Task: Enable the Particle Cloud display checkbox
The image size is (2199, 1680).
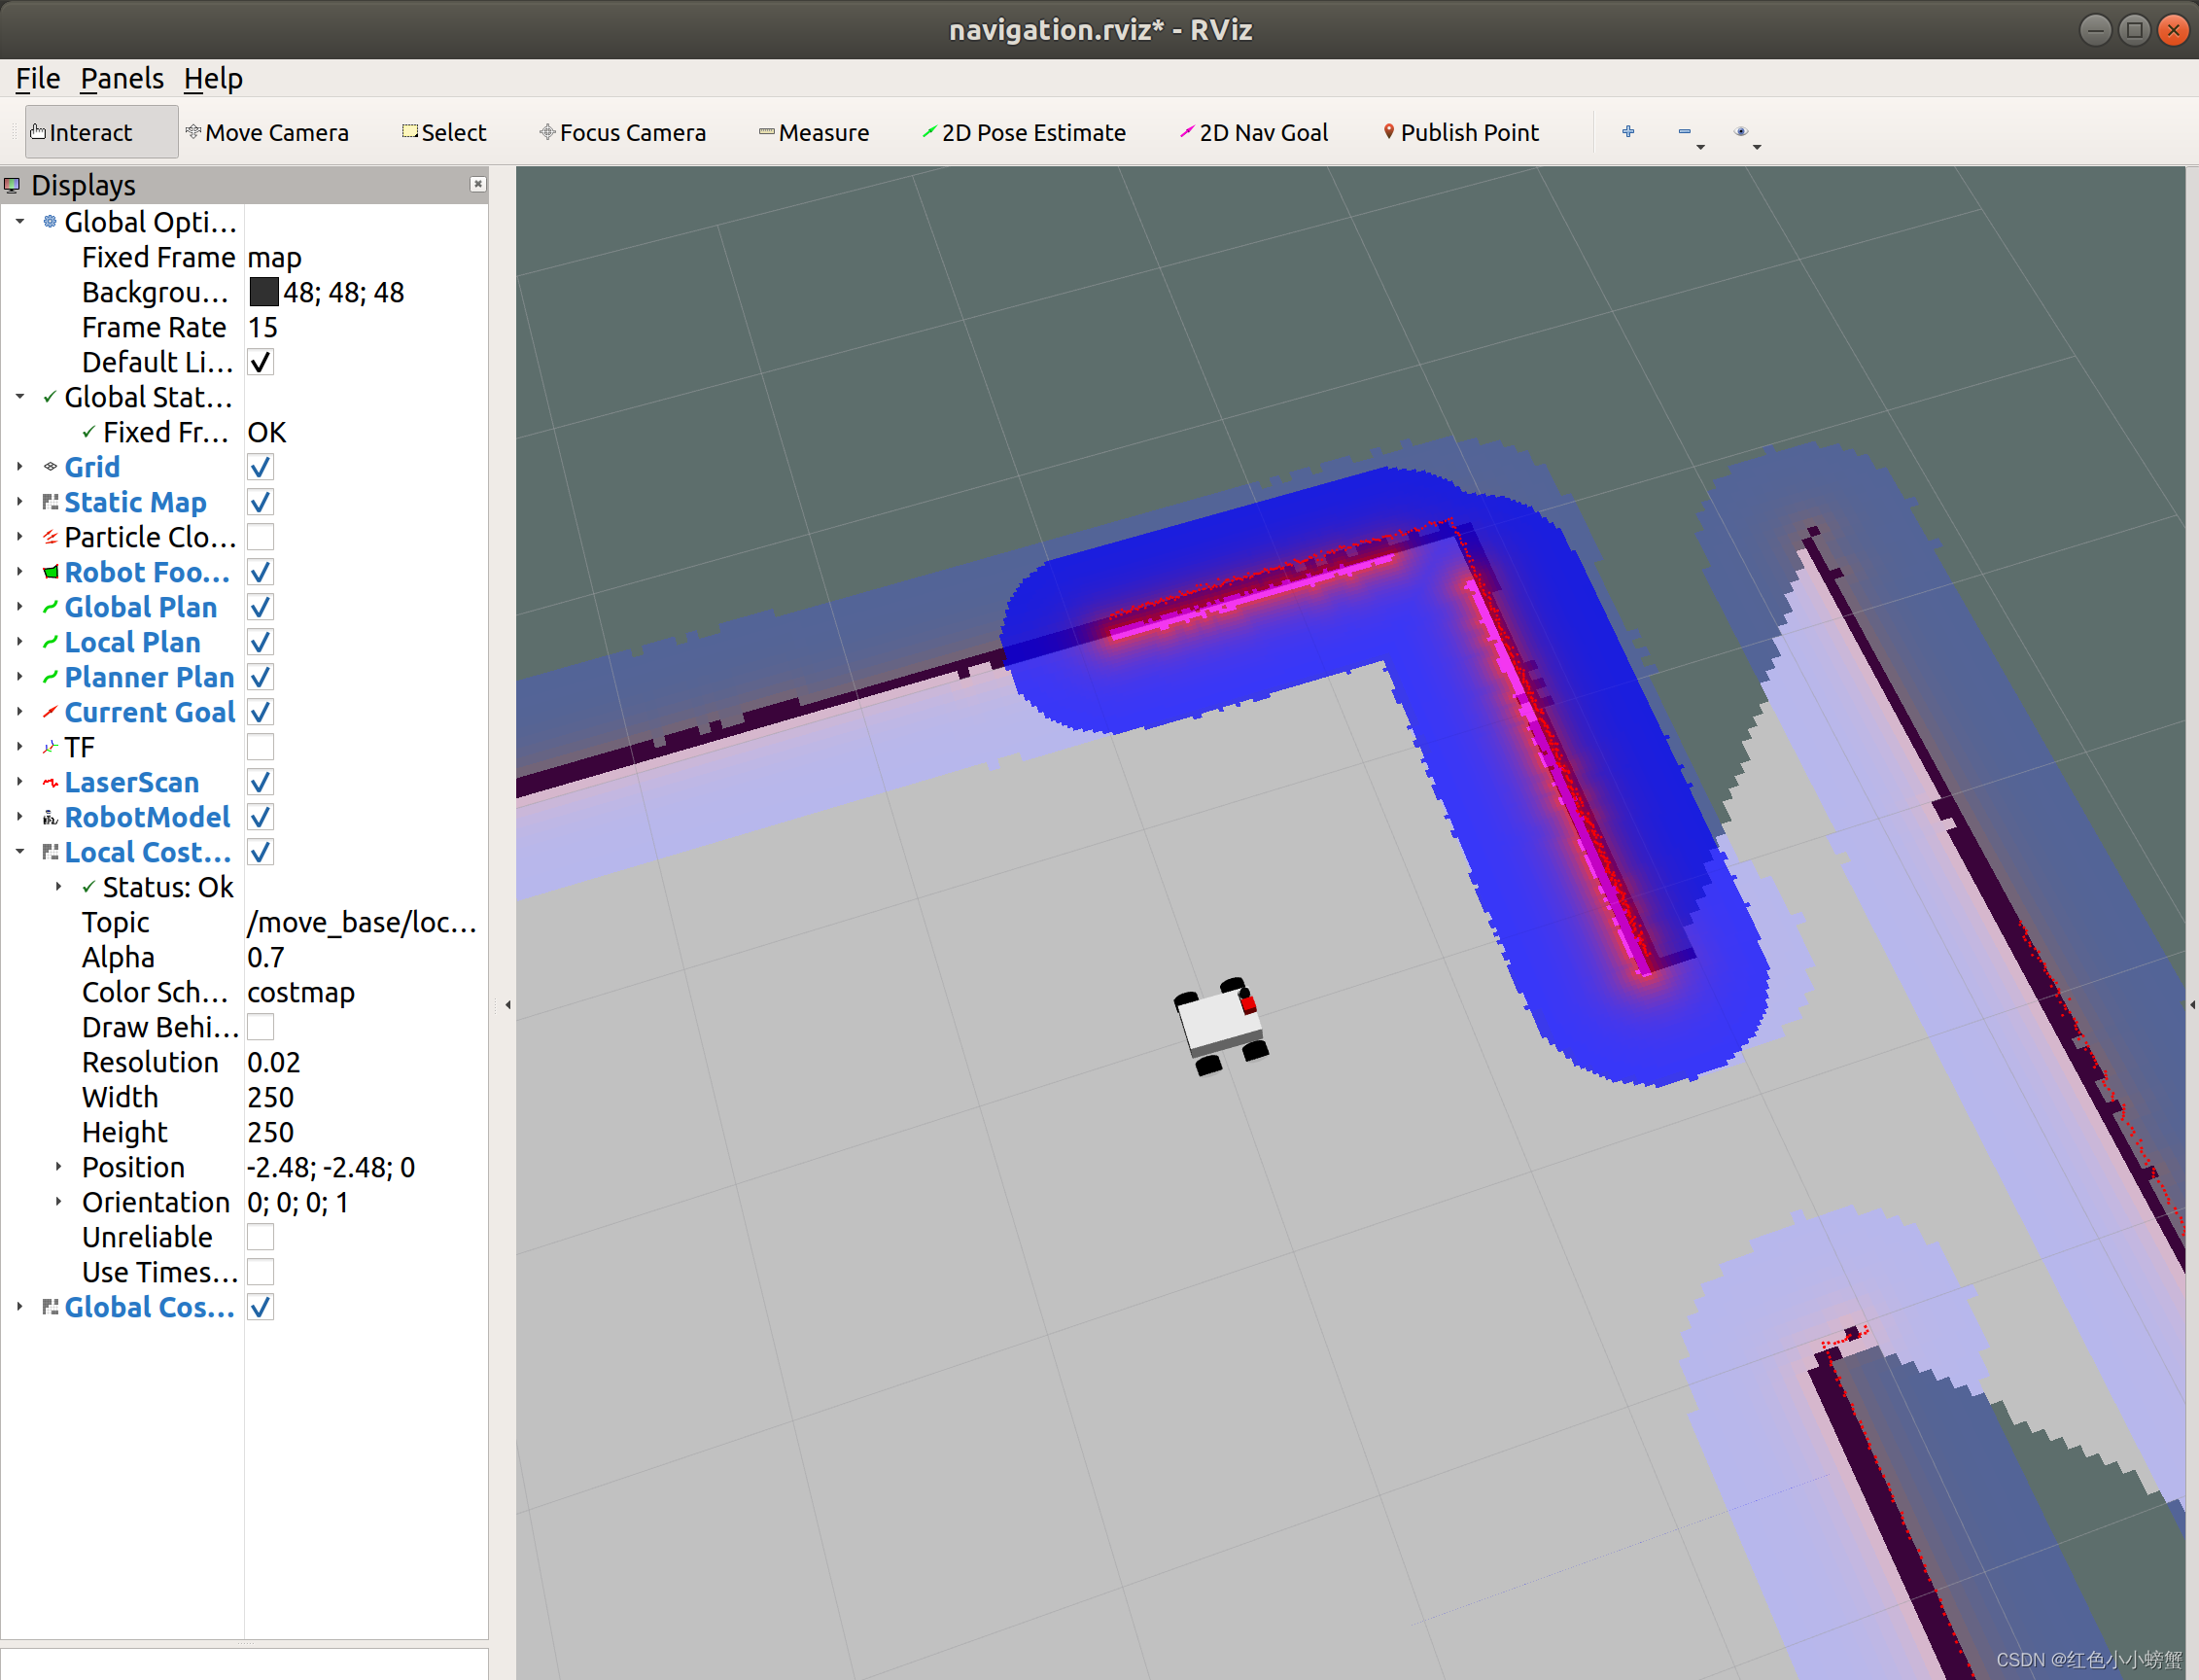Action: click(x=260, y=537)
